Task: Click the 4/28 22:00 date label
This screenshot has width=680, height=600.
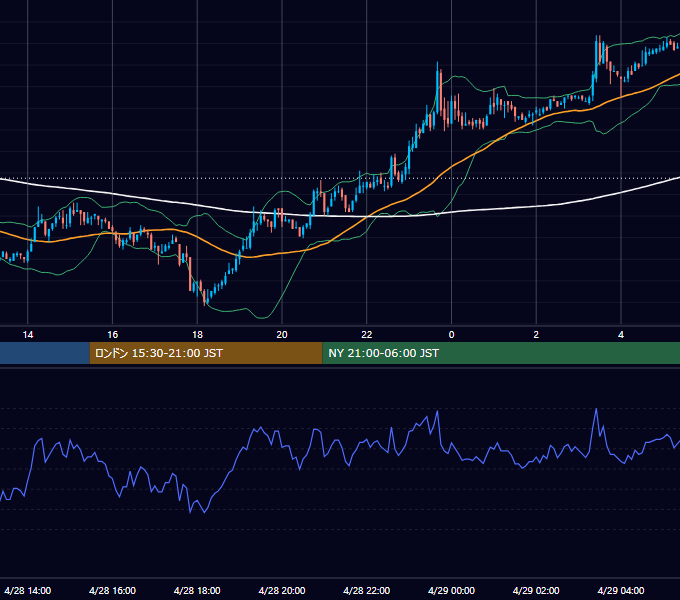Action: coord(367,591)
